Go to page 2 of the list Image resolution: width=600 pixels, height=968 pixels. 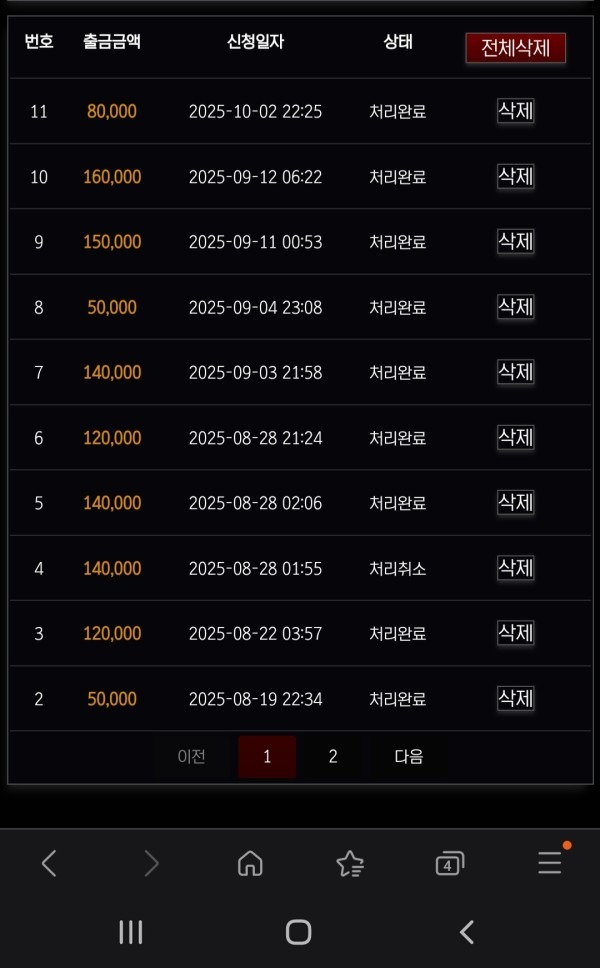(x=333, y=757)
